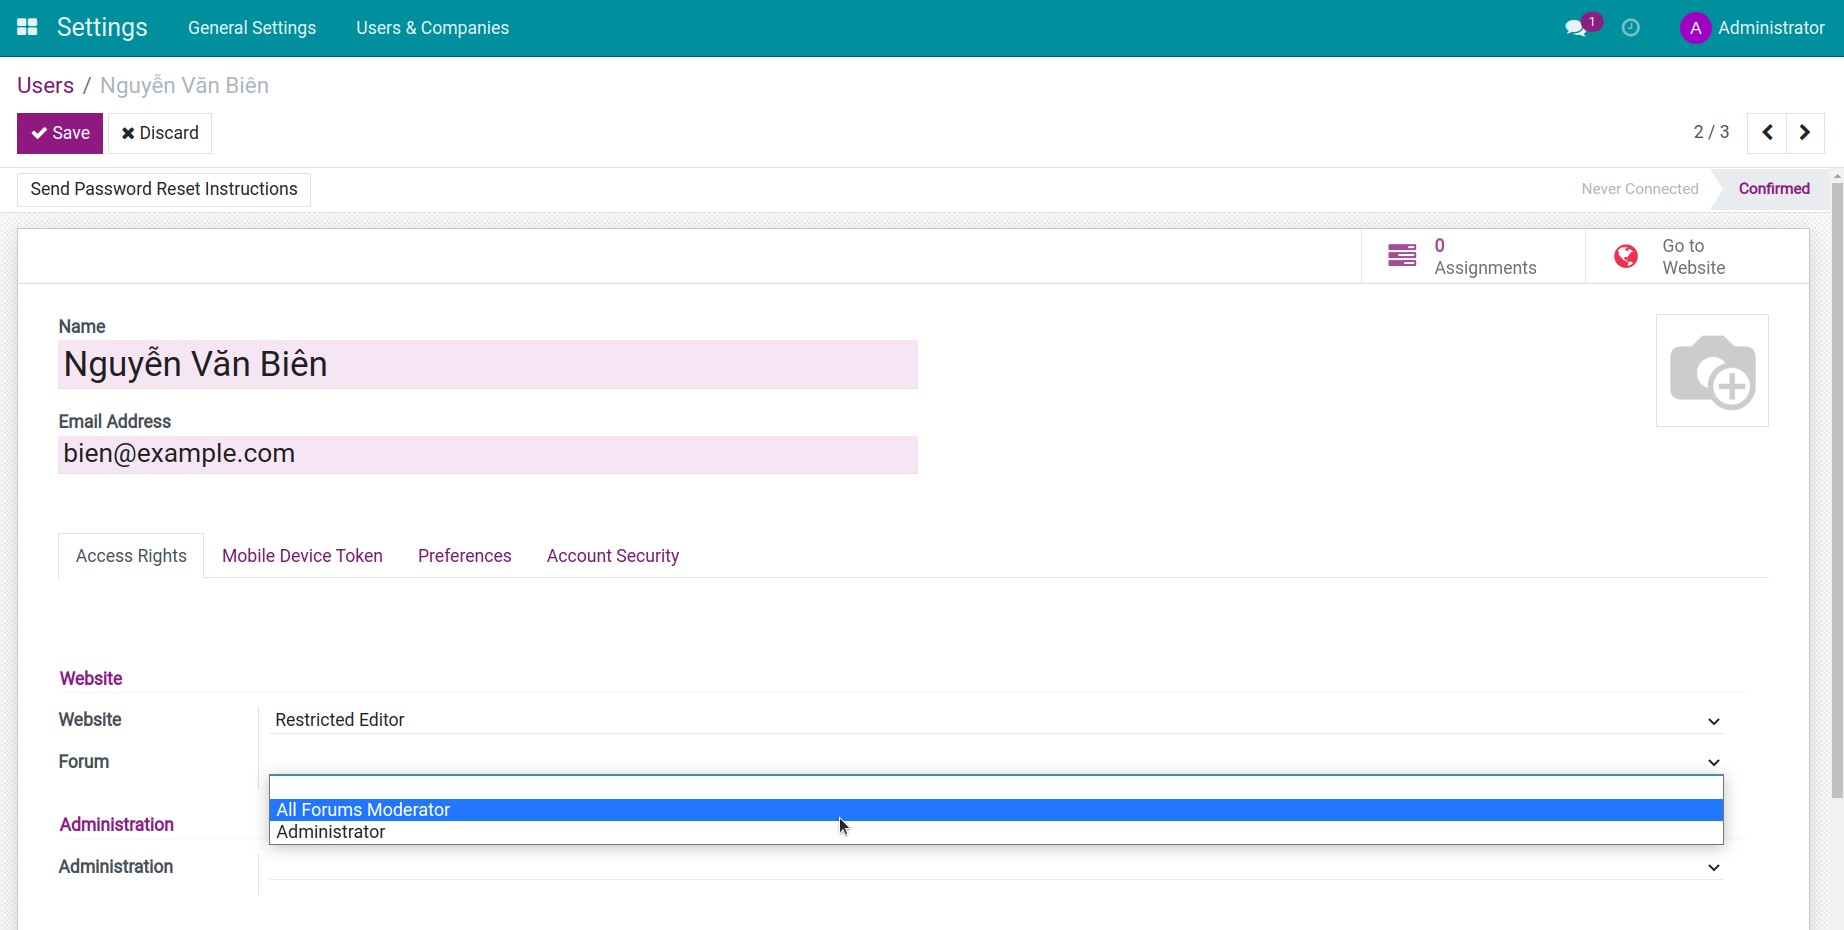Go to next user record arrow
Screen dimensions: 1844x930
(x=1805, y=133)
